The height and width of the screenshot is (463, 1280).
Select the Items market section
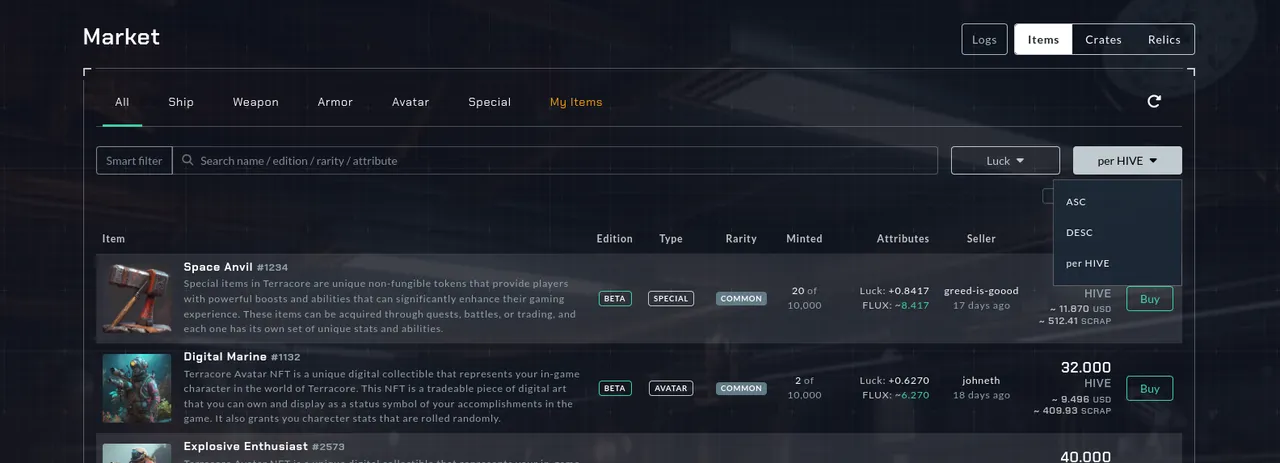[1043, 39]
